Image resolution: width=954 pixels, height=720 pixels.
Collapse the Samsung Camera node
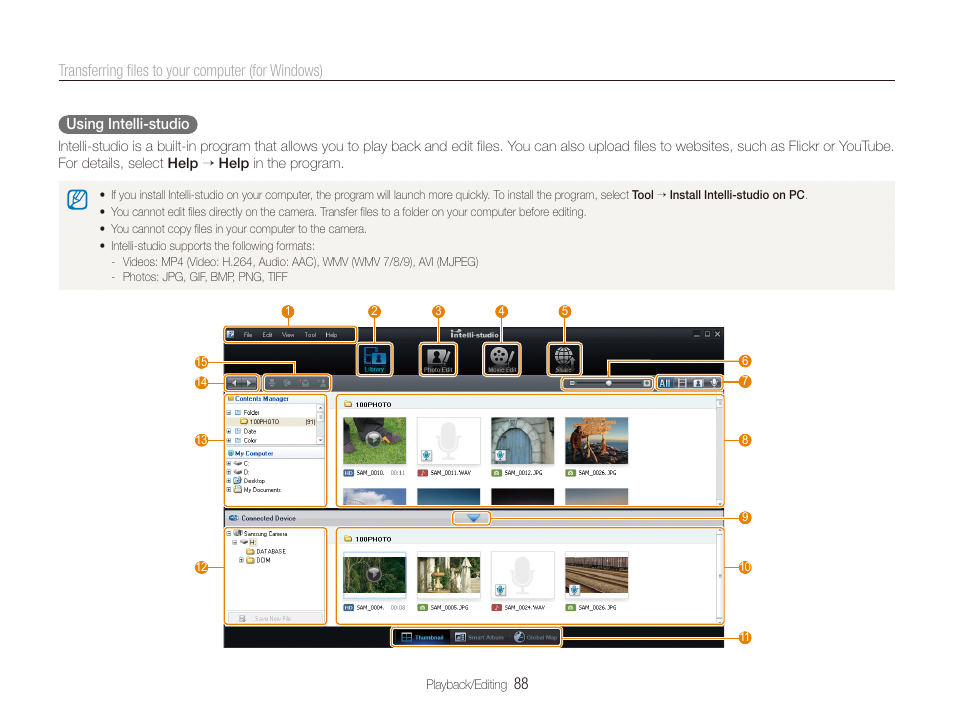point(229,534)
